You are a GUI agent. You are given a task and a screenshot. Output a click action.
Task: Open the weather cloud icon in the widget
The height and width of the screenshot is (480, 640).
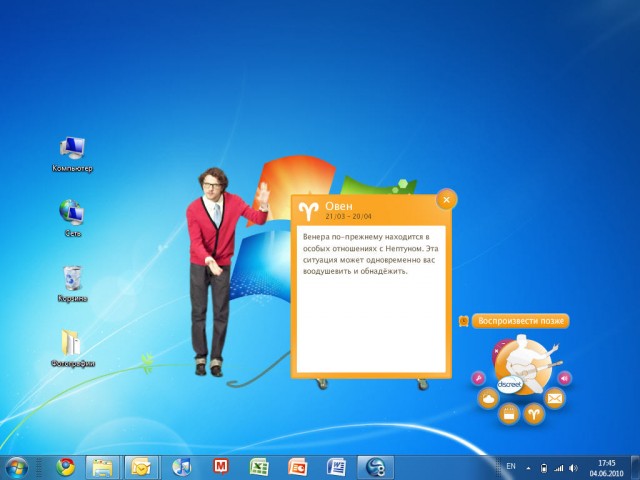click(489, 399)
